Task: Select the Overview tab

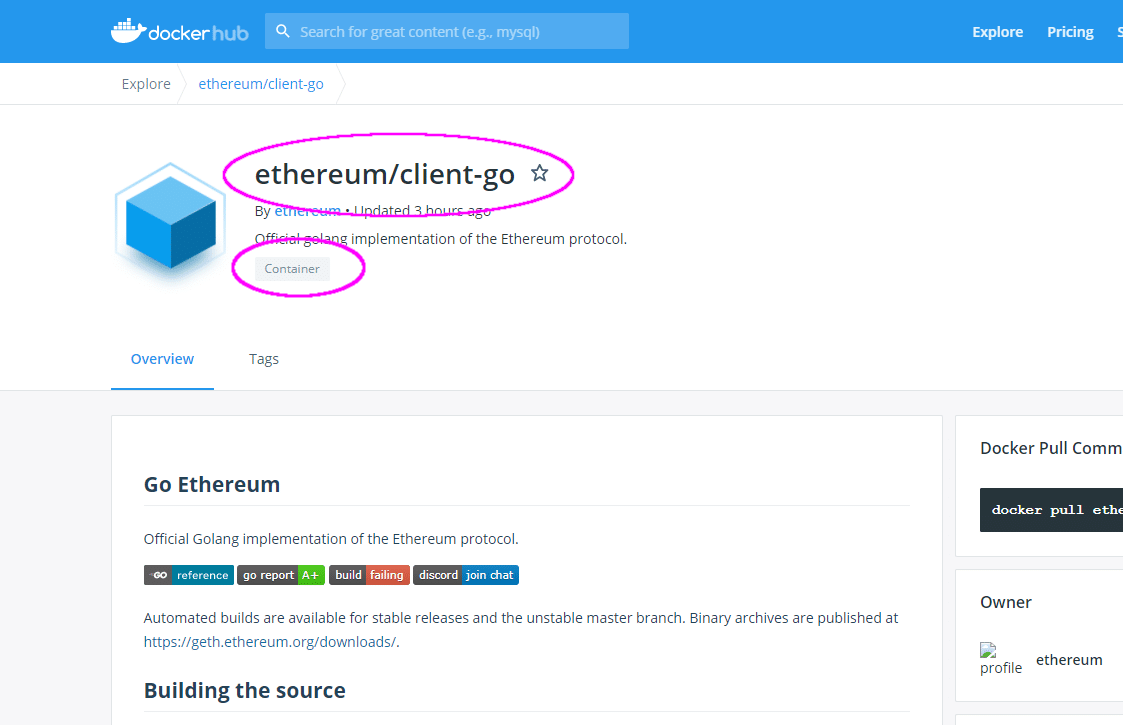Action: pyautogui.click(x=162, y=358)
